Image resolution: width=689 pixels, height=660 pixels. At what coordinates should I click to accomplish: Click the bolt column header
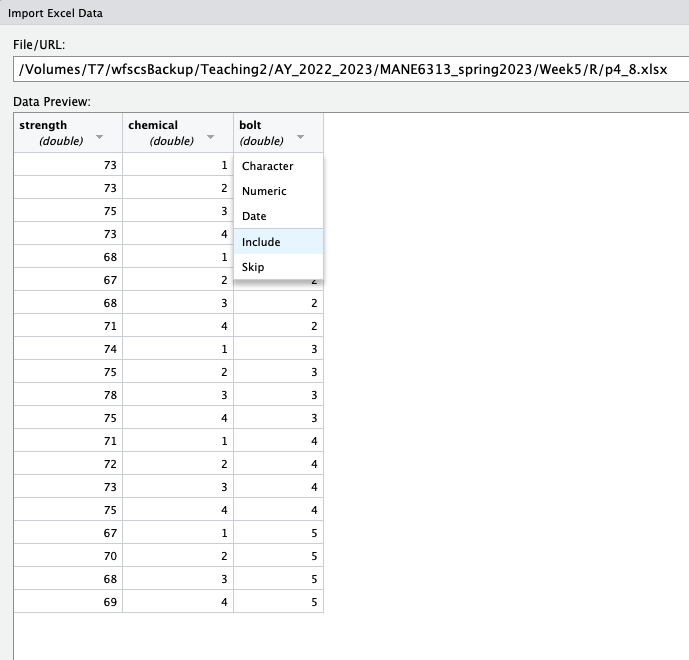click(262, 132)
